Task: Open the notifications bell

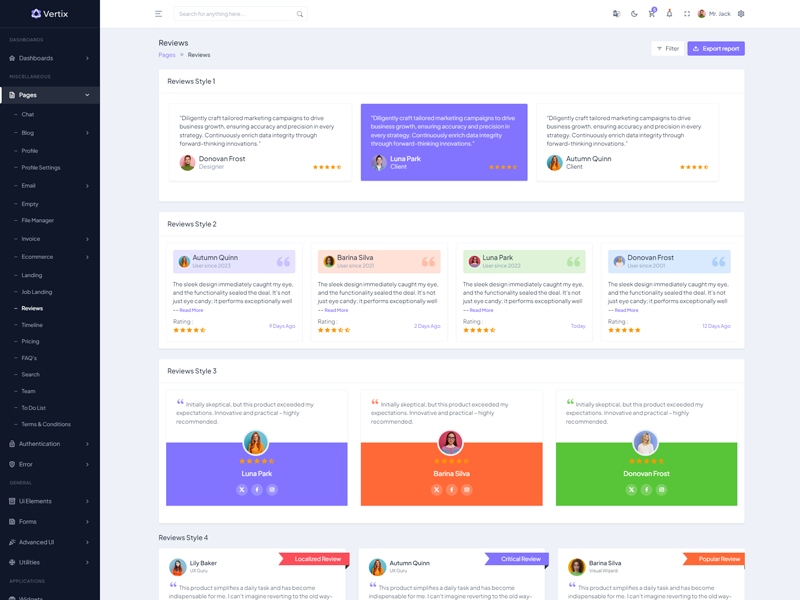Action: (669, 14)
